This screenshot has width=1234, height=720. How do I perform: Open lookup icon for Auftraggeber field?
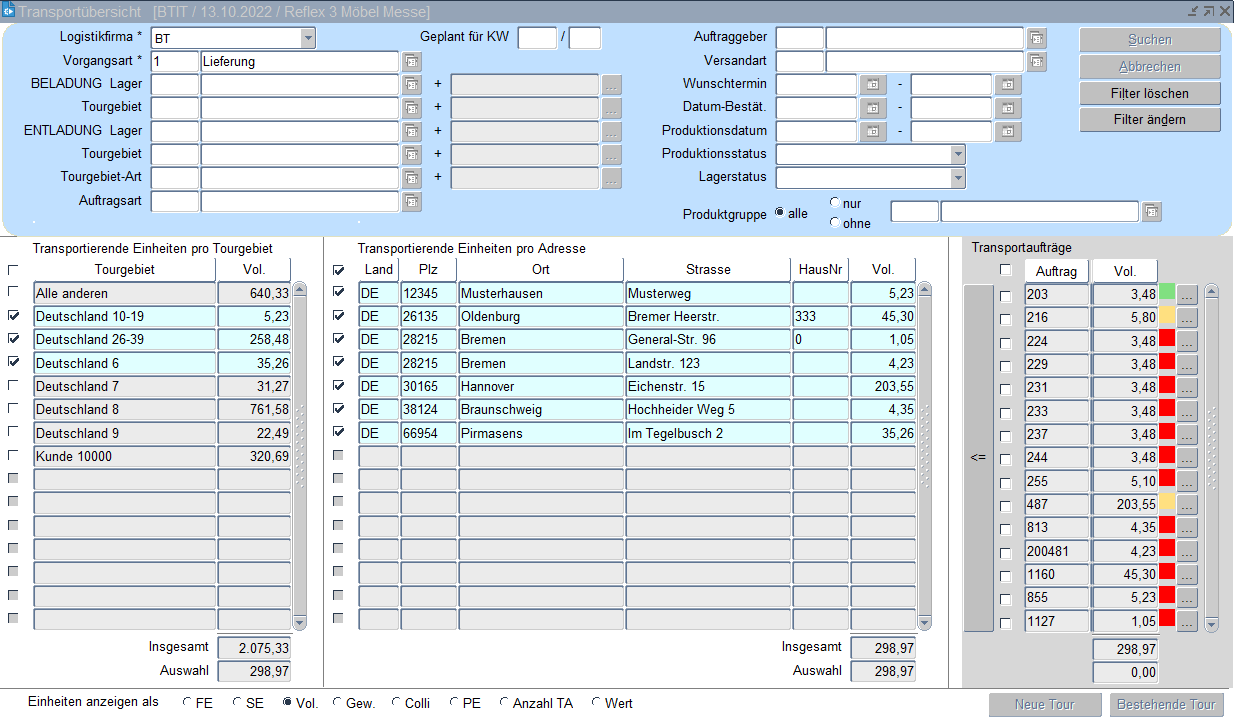[x=1037, y=38]
